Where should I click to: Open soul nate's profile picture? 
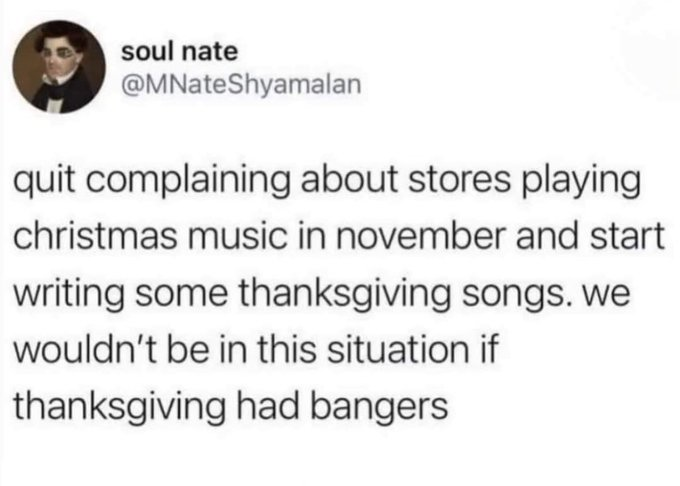pyautogui.click(x=59, y=67)
